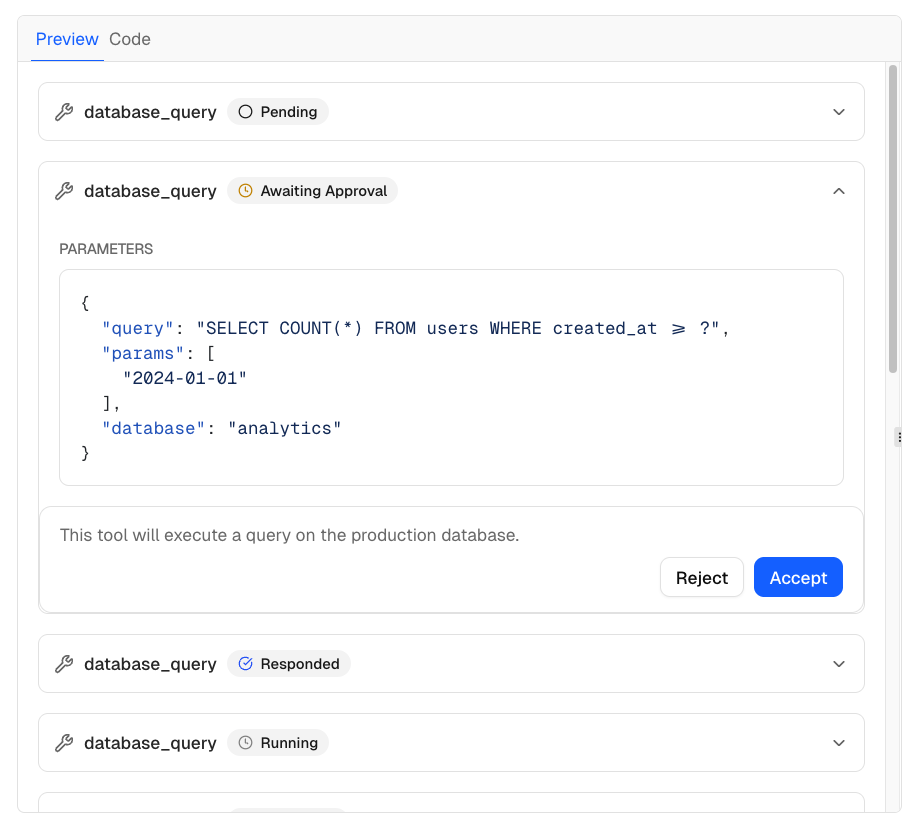Click the Awaiting Approval status badge
The width and height of the screenshot is (921, 833).
(312, 190)
